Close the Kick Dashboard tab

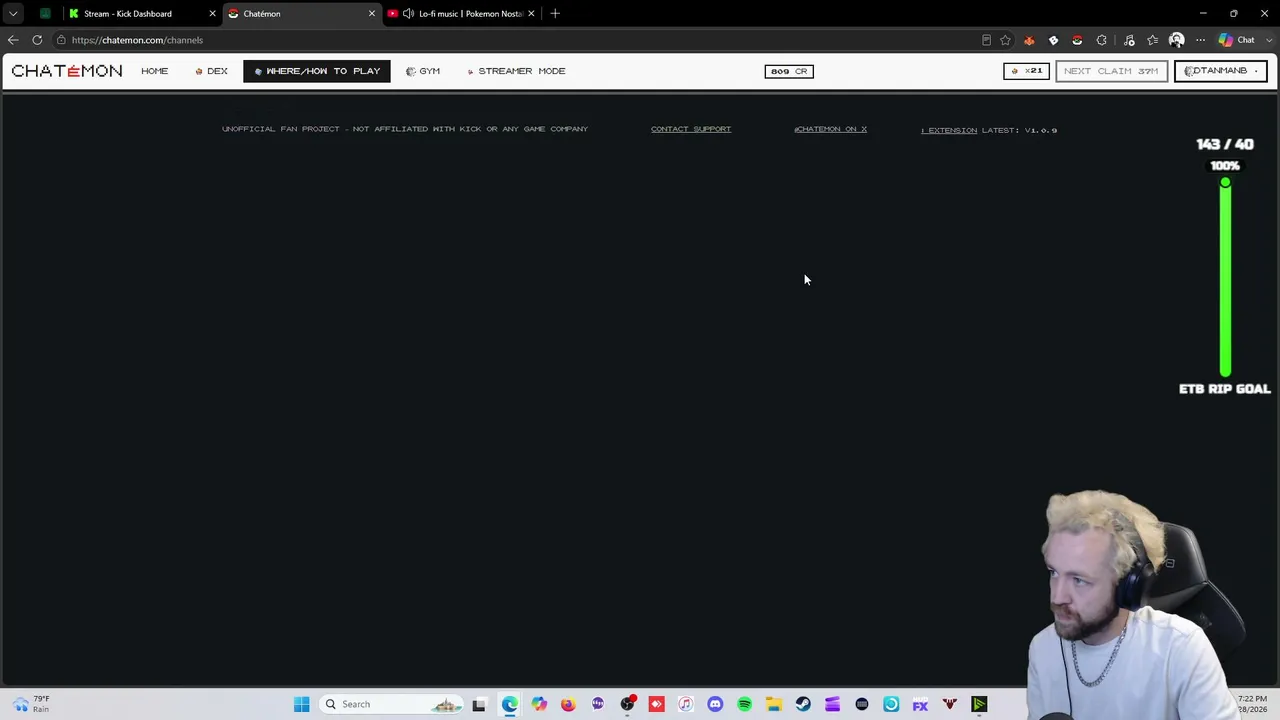click(x=212, y=14)
